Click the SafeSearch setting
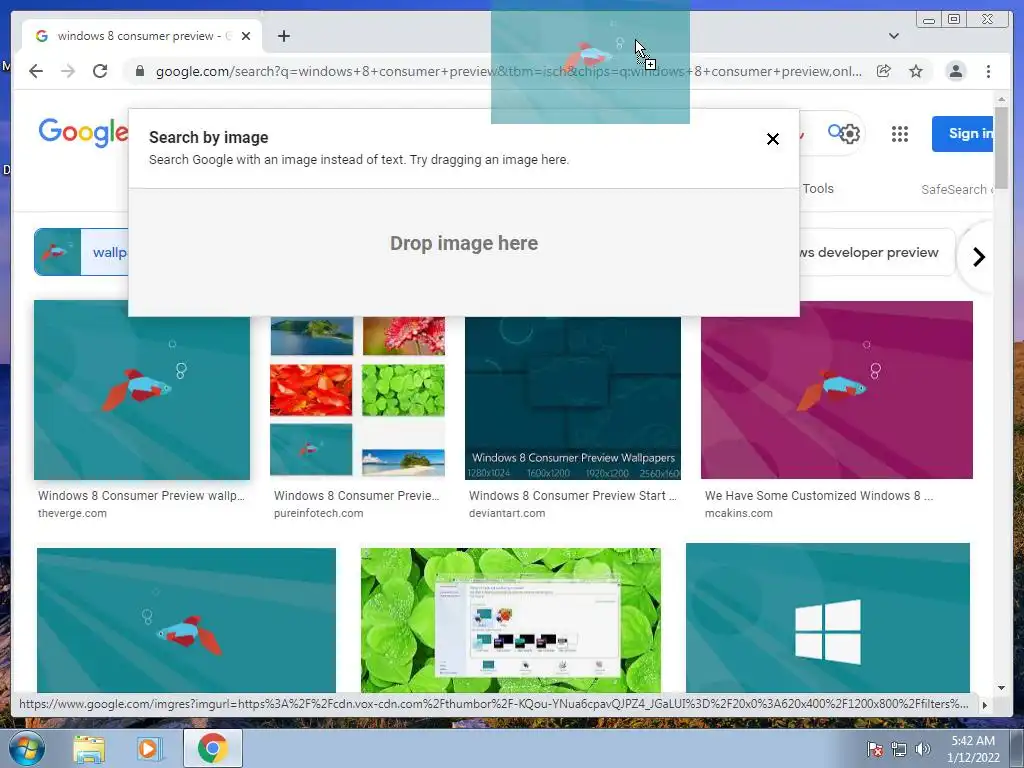The width and height of the screenshot is (1024, 768). [x=956, y=189]
